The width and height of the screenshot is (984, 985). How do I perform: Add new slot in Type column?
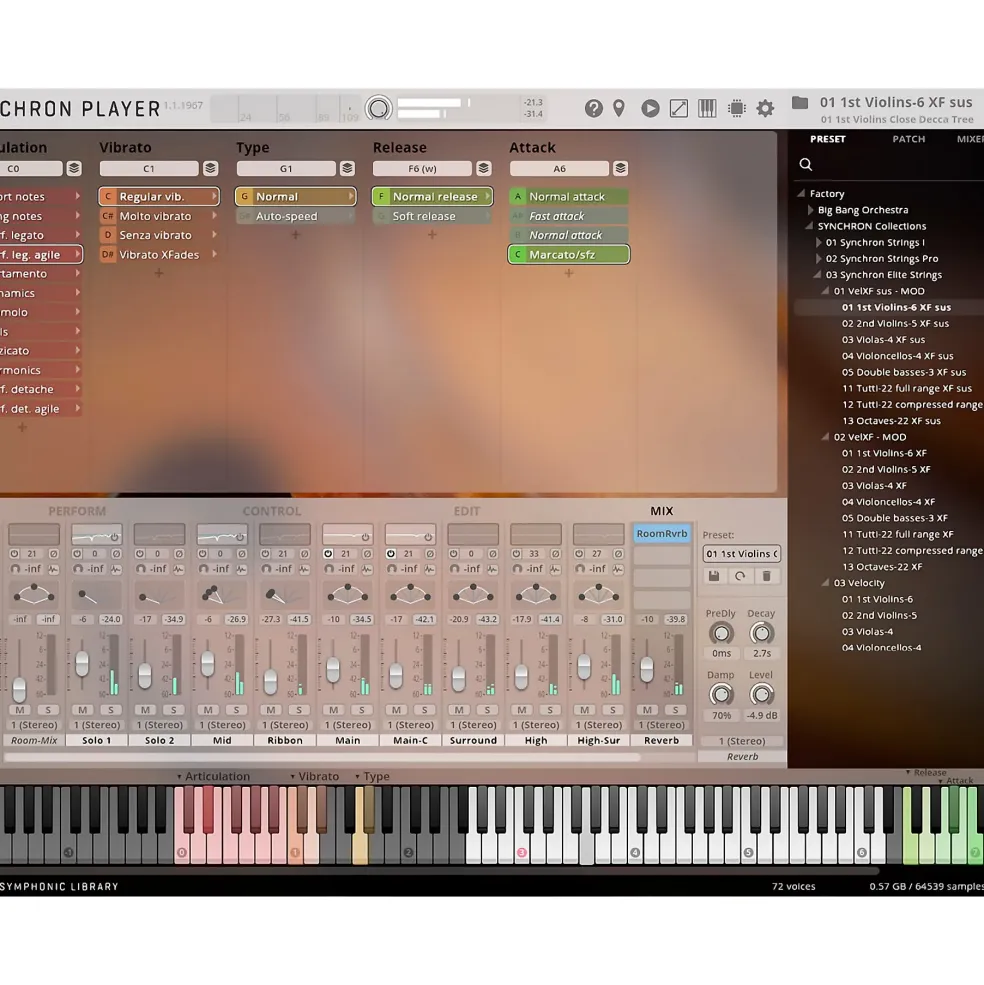pyautogui.click(x=295, y=235)
